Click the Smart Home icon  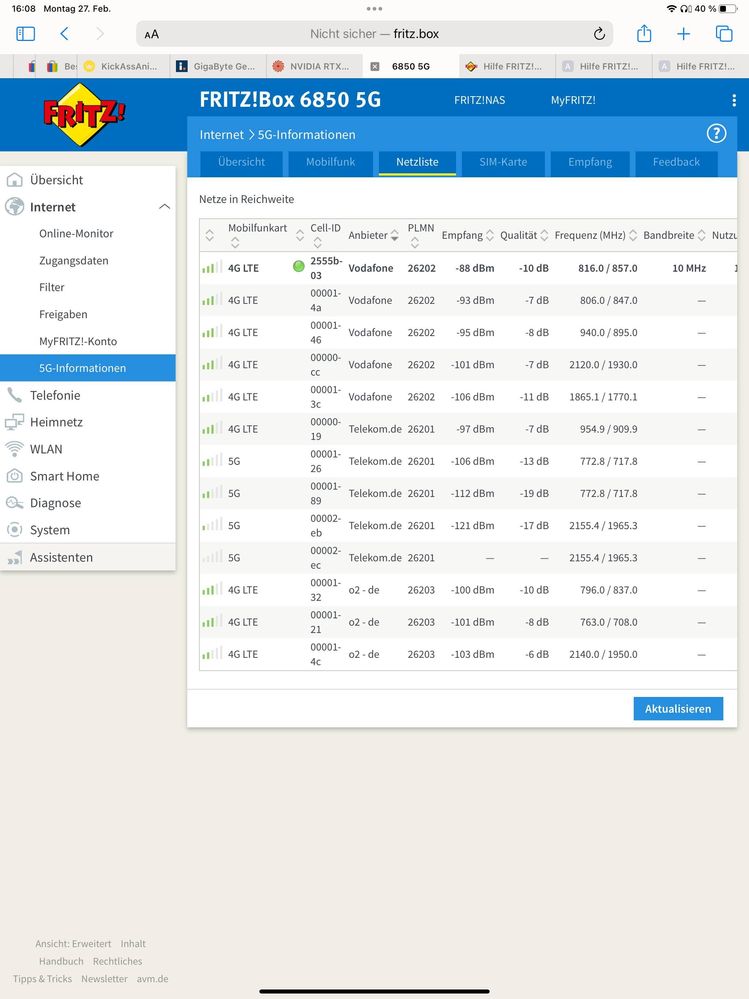(x=14, y=475)
